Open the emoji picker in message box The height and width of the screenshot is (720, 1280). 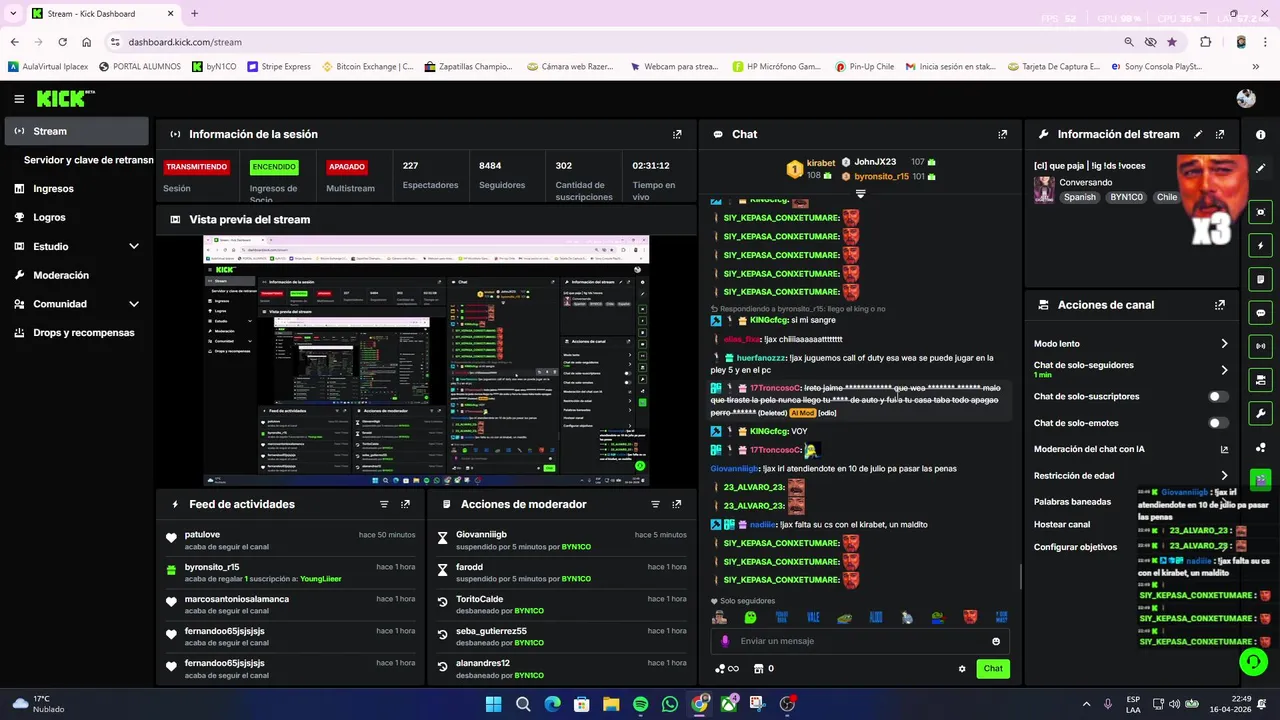coord(996,641)
